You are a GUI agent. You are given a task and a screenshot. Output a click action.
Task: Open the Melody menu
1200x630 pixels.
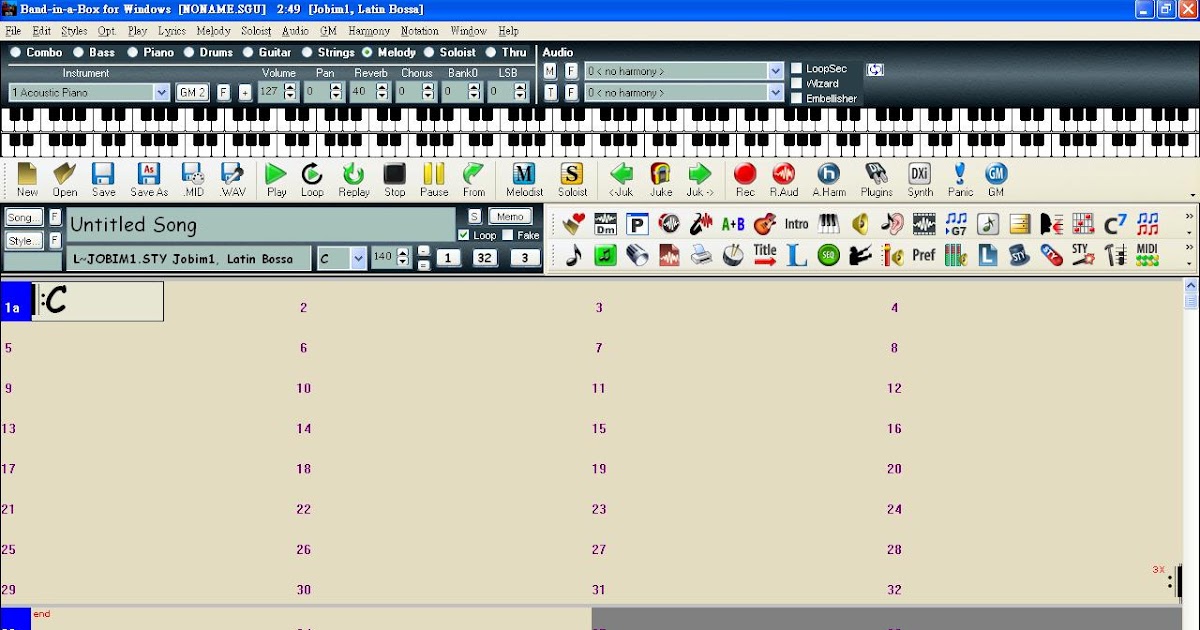(x=213, y=31)
